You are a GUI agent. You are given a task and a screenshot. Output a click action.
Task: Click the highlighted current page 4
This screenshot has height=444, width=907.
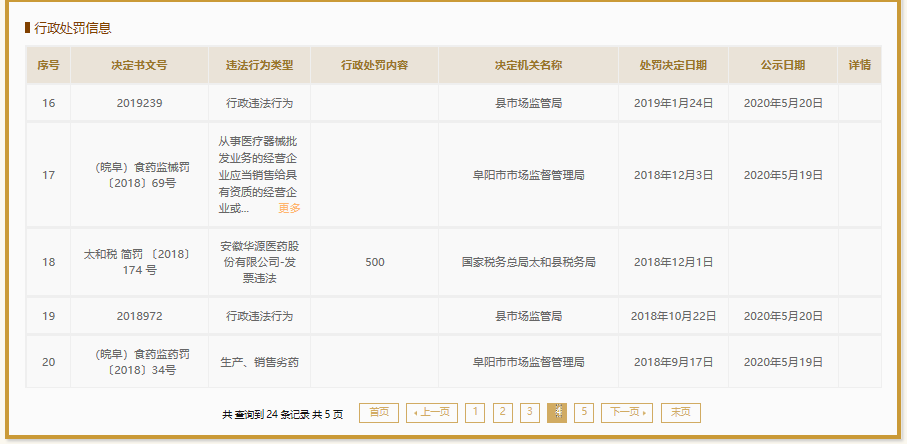point(557,413)
